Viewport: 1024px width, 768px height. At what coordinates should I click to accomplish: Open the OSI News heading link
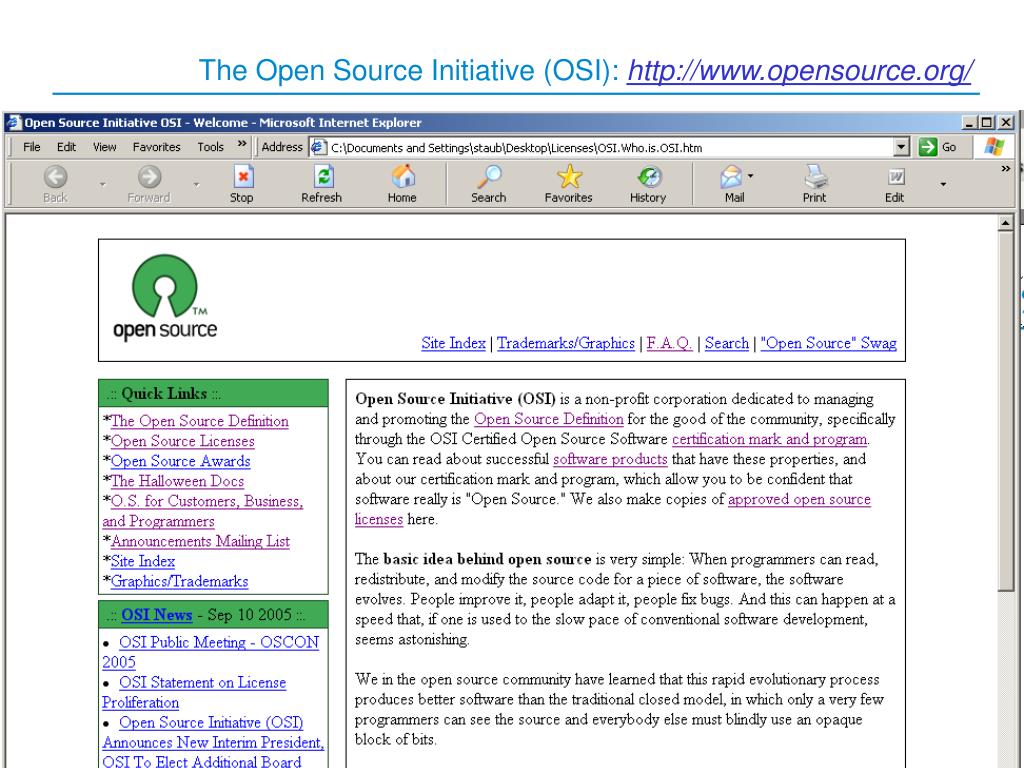point(157,615)
